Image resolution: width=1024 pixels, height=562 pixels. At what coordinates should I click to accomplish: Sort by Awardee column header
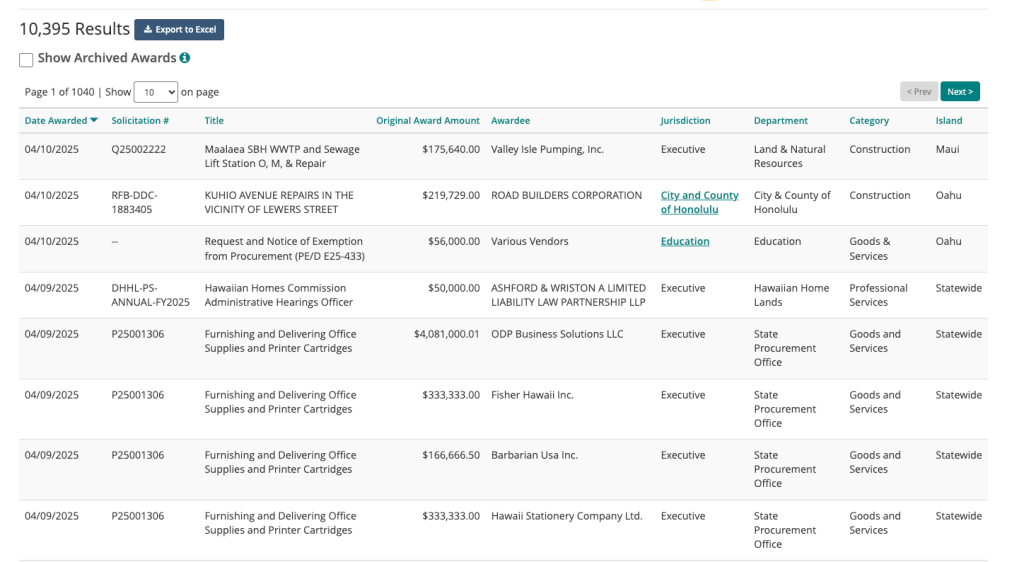click(x=511, y=121)
